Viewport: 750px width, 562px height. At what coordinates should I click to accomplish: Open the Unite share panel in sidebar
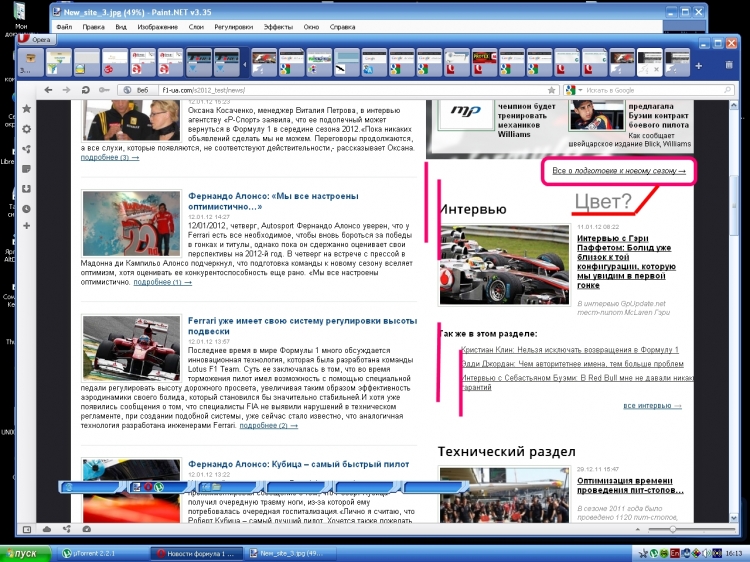27,149
